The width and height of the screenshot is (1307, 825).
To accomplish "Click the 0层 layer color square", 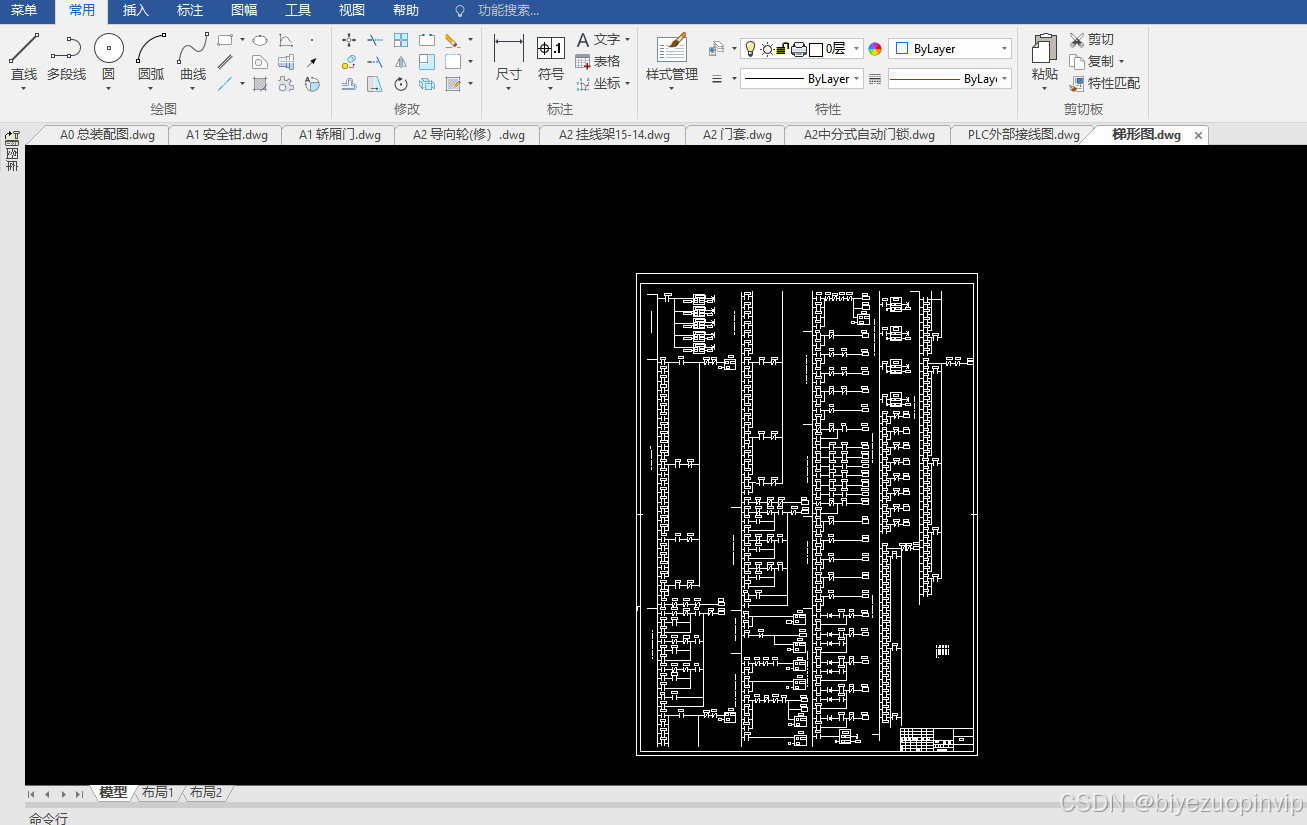I will (x=816, y=49).
